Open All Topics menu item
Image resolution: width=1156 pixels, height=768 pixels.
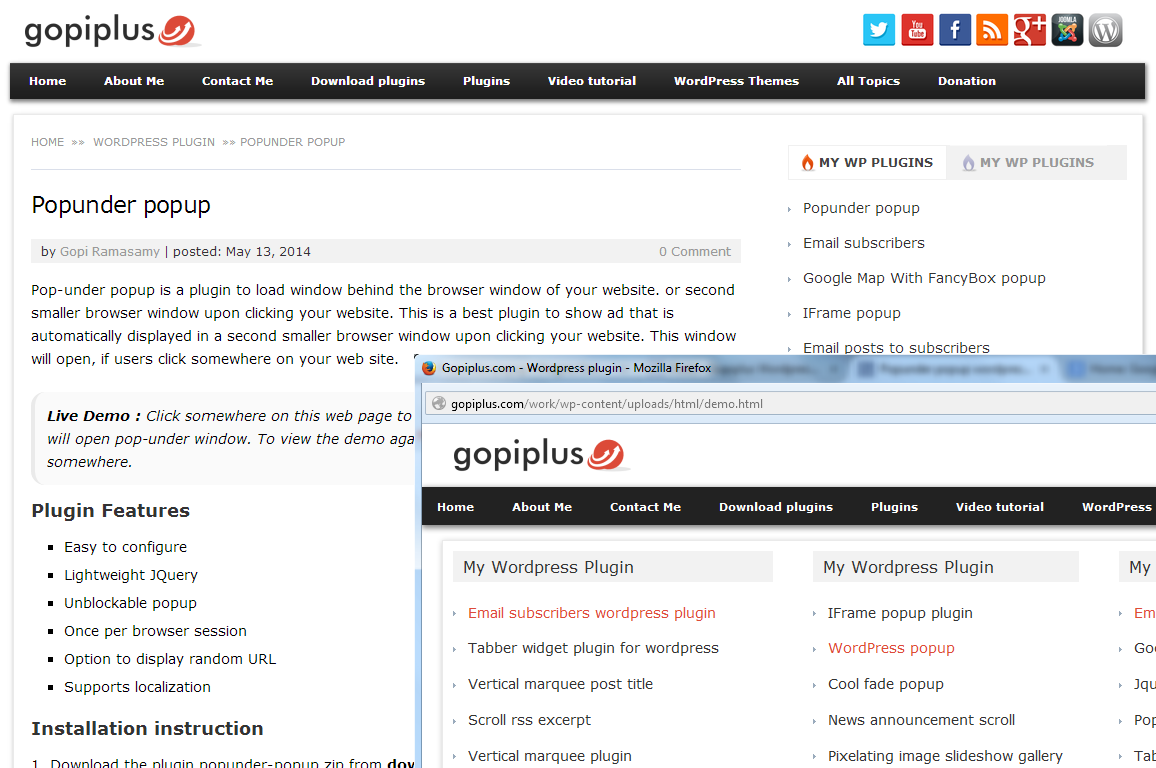[x=868, y=81]
